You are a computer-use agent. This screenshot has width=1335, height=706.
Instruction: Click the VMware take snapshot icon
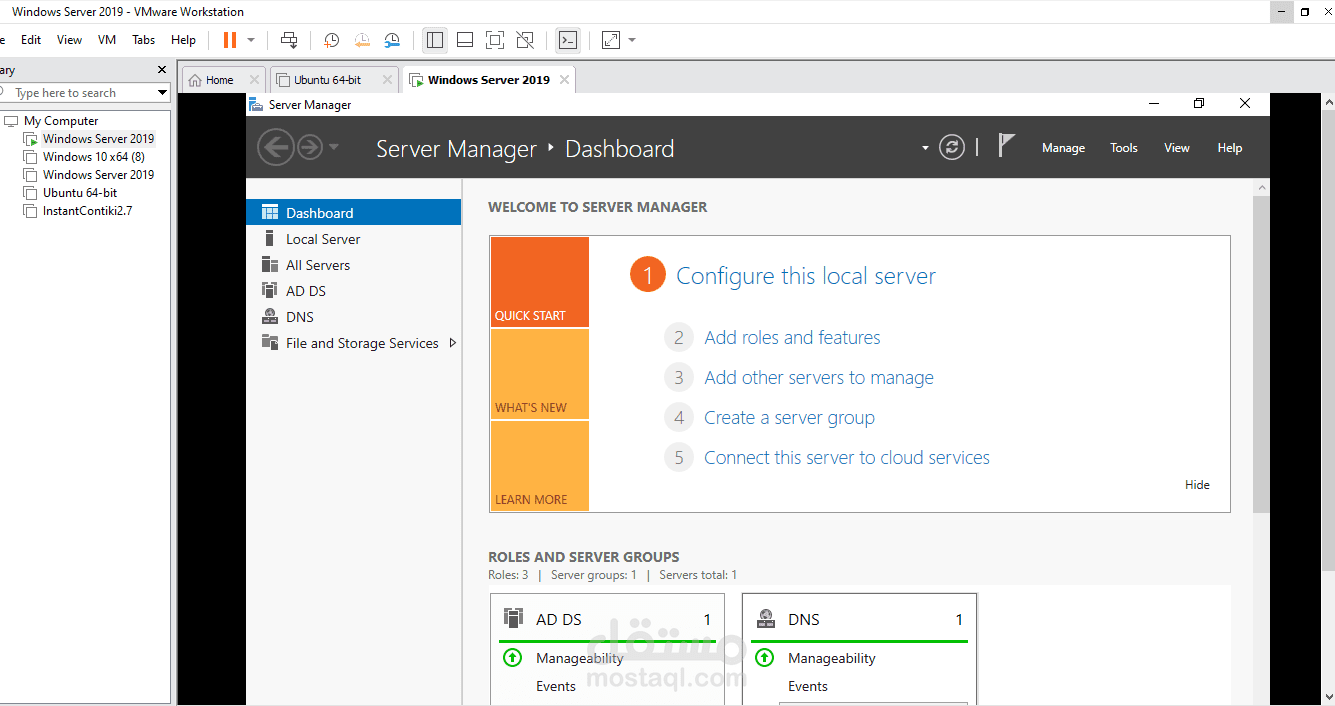pos(331,40)
